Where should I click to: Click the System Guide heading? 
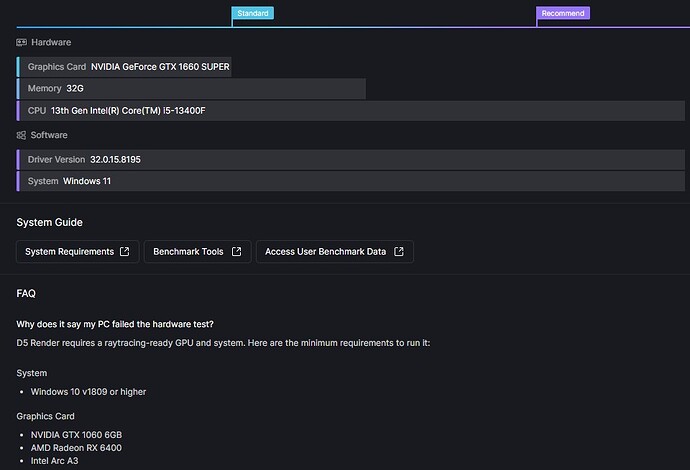pos(49,222)
